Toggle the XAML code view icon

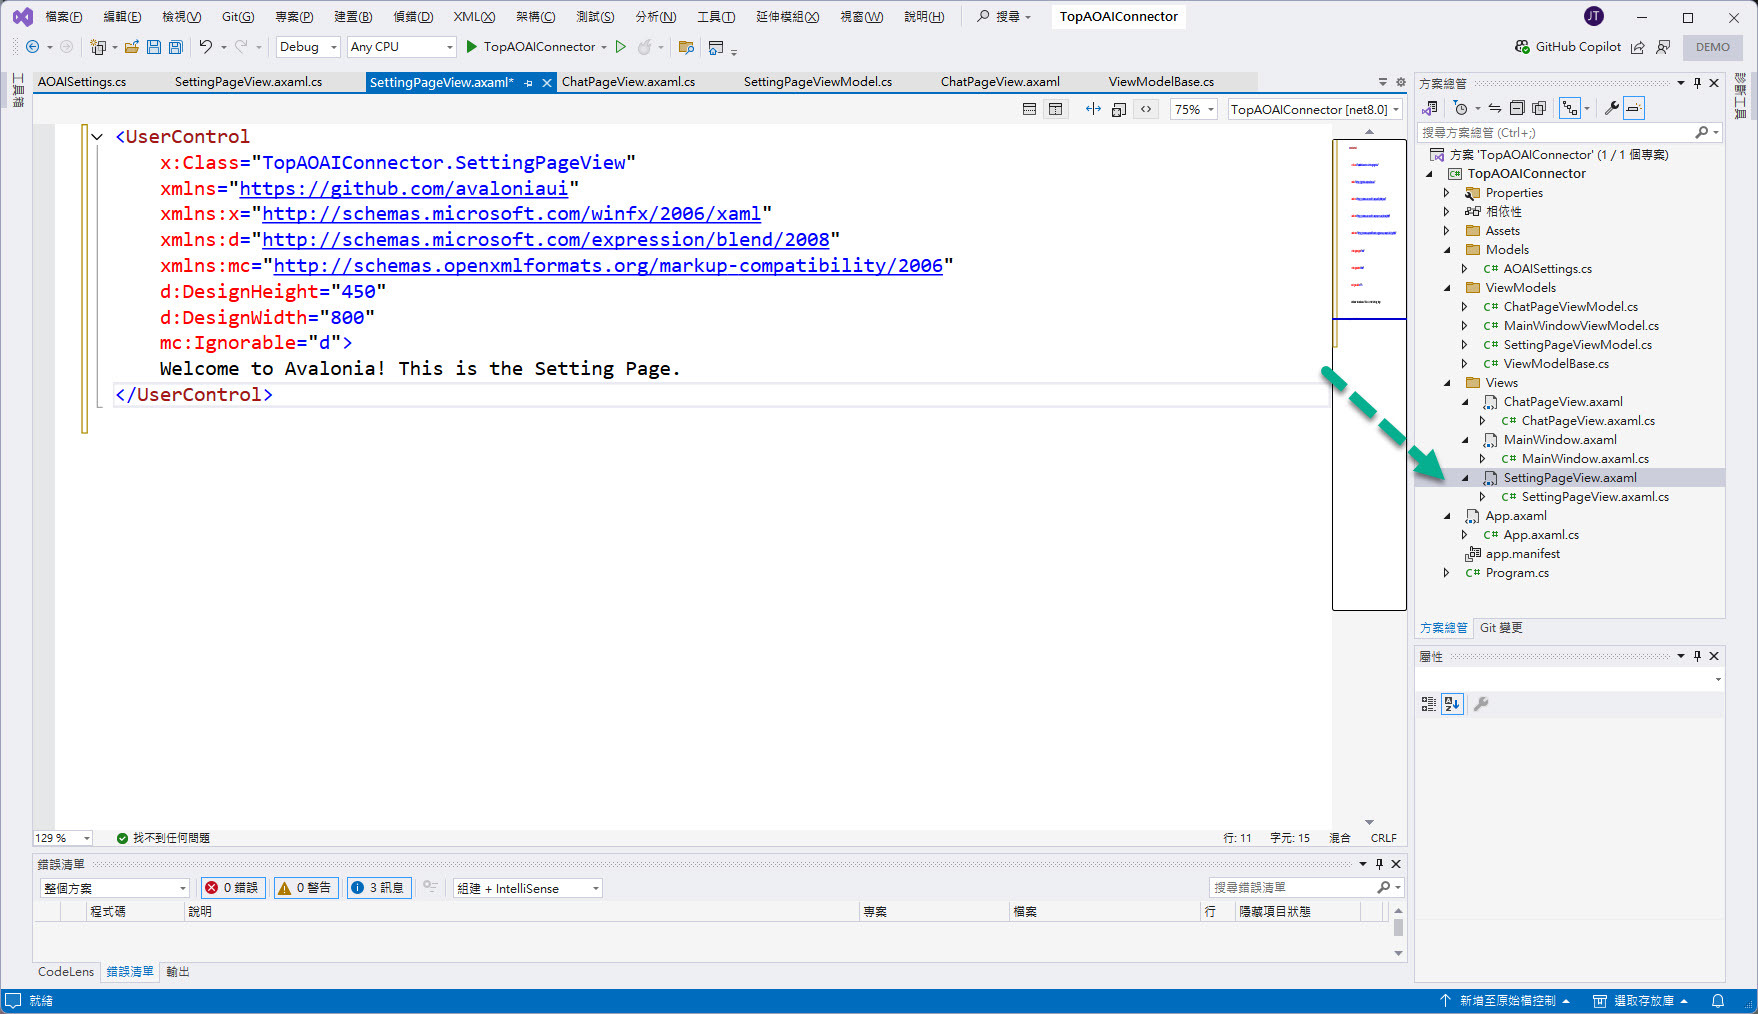(x=1146, y=109)
